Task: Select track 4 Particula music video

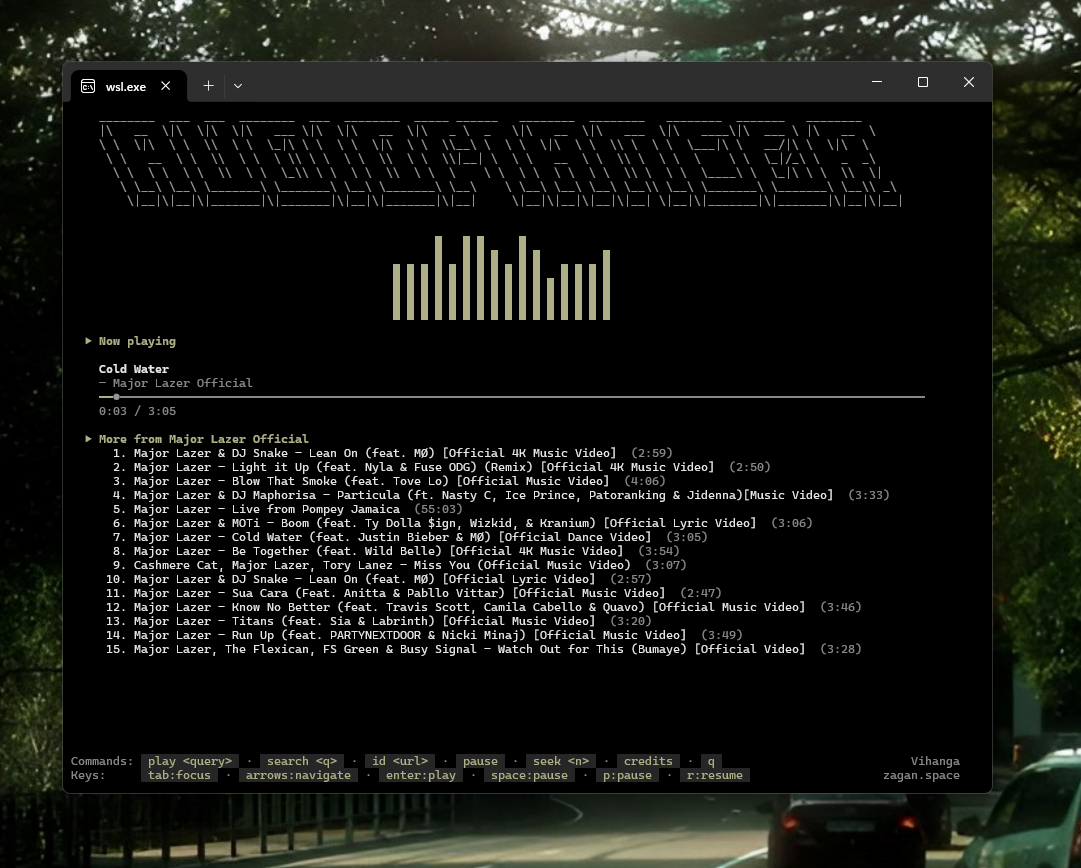Action: (x=501, y=495)
